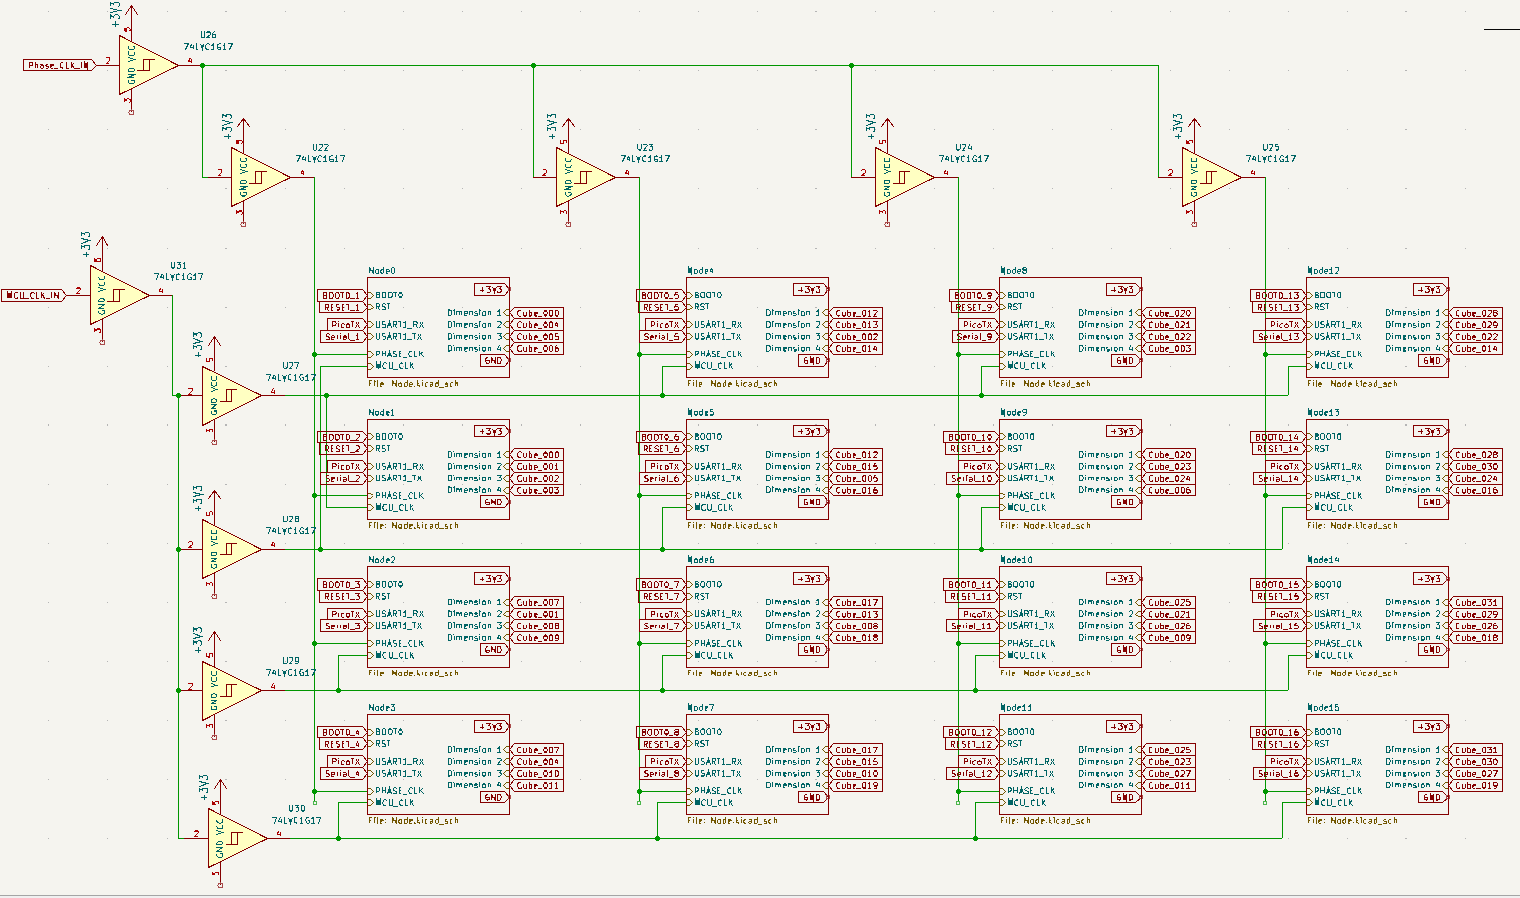Click the U24 buffer symbol
Screen dimensions: 1520x898
pos(901,178)
